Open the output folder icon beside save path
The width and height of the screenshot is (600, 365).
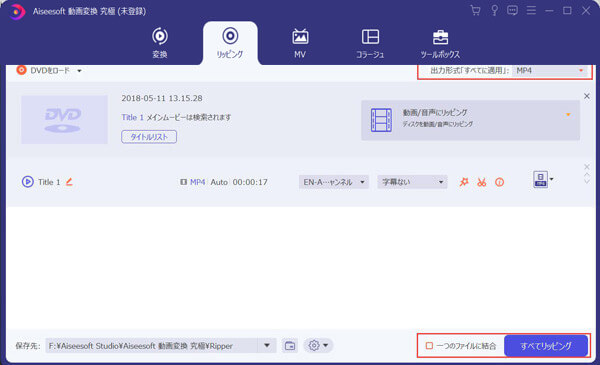tap(290, 346)
